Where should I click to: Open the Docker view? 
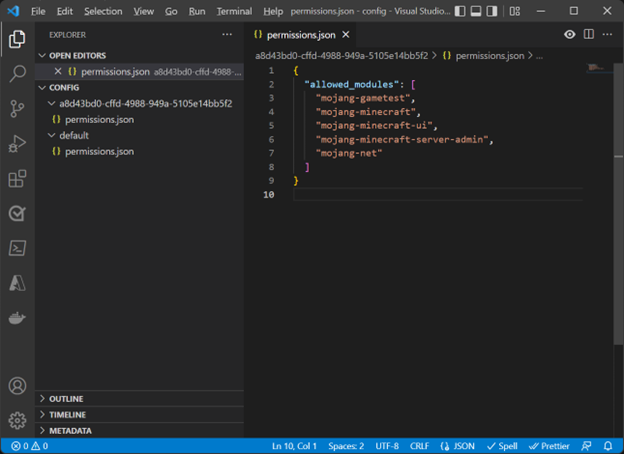17,318
